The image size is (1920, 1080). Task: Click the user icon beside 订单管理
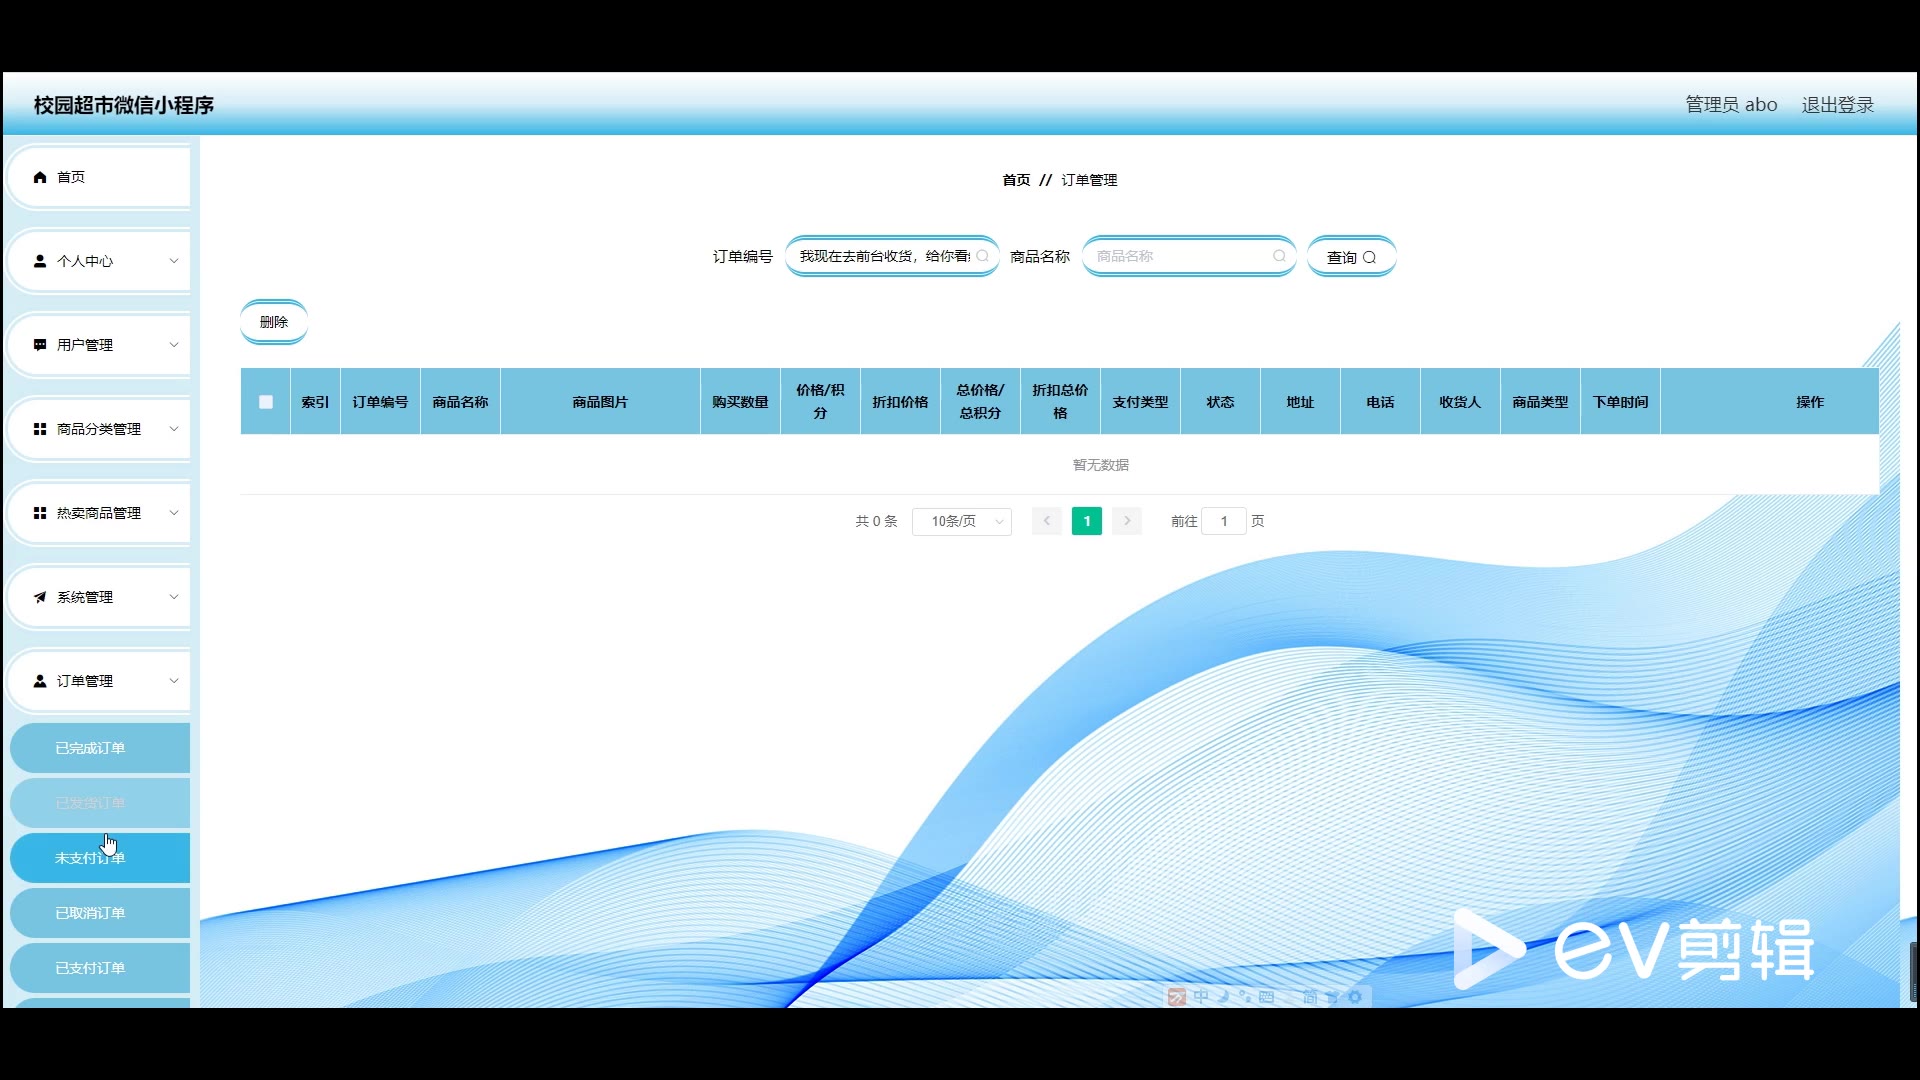[40, 681]
